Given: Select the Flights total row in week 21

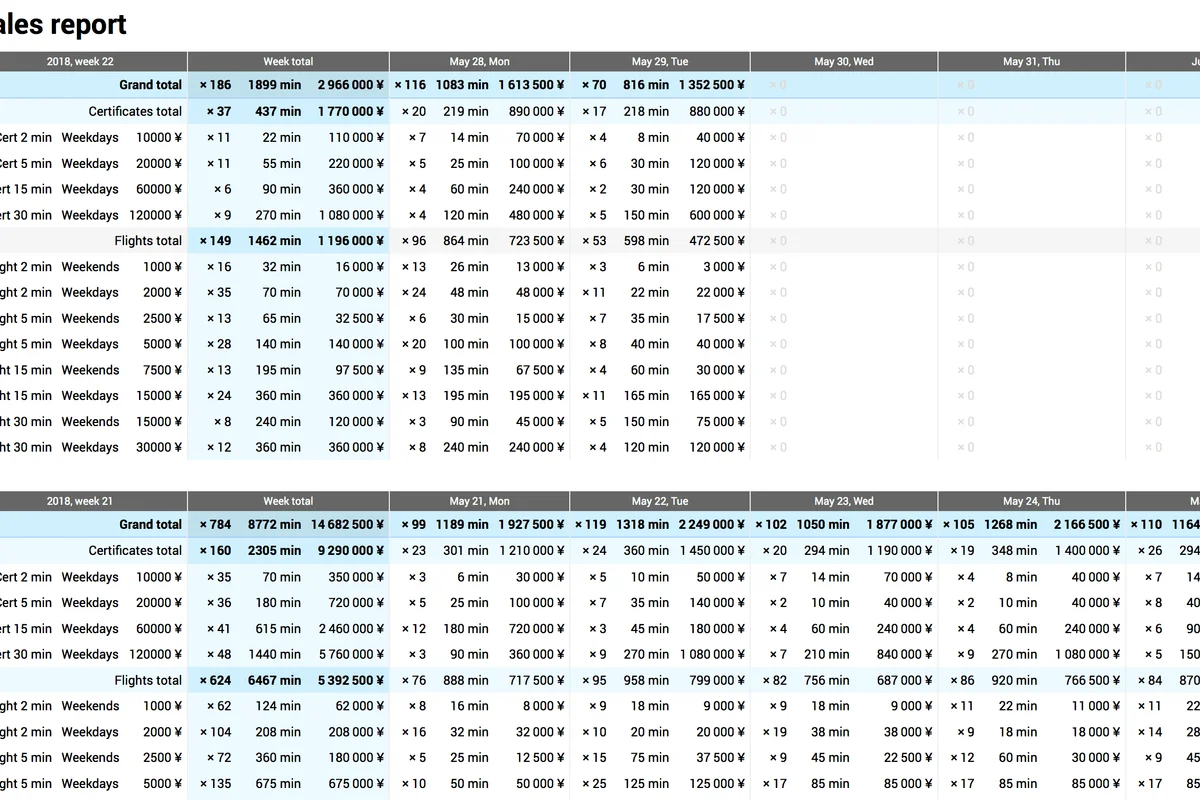Looking at the screenshot, I should (x=150, y=680).
